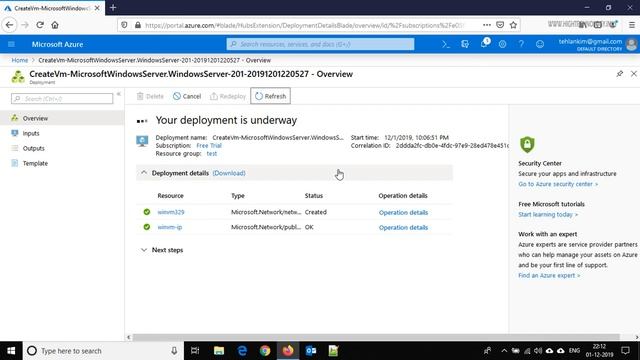Collapse the left navigation pane
The height and width of the screenshot is (360, 640).
pos(119,94)
